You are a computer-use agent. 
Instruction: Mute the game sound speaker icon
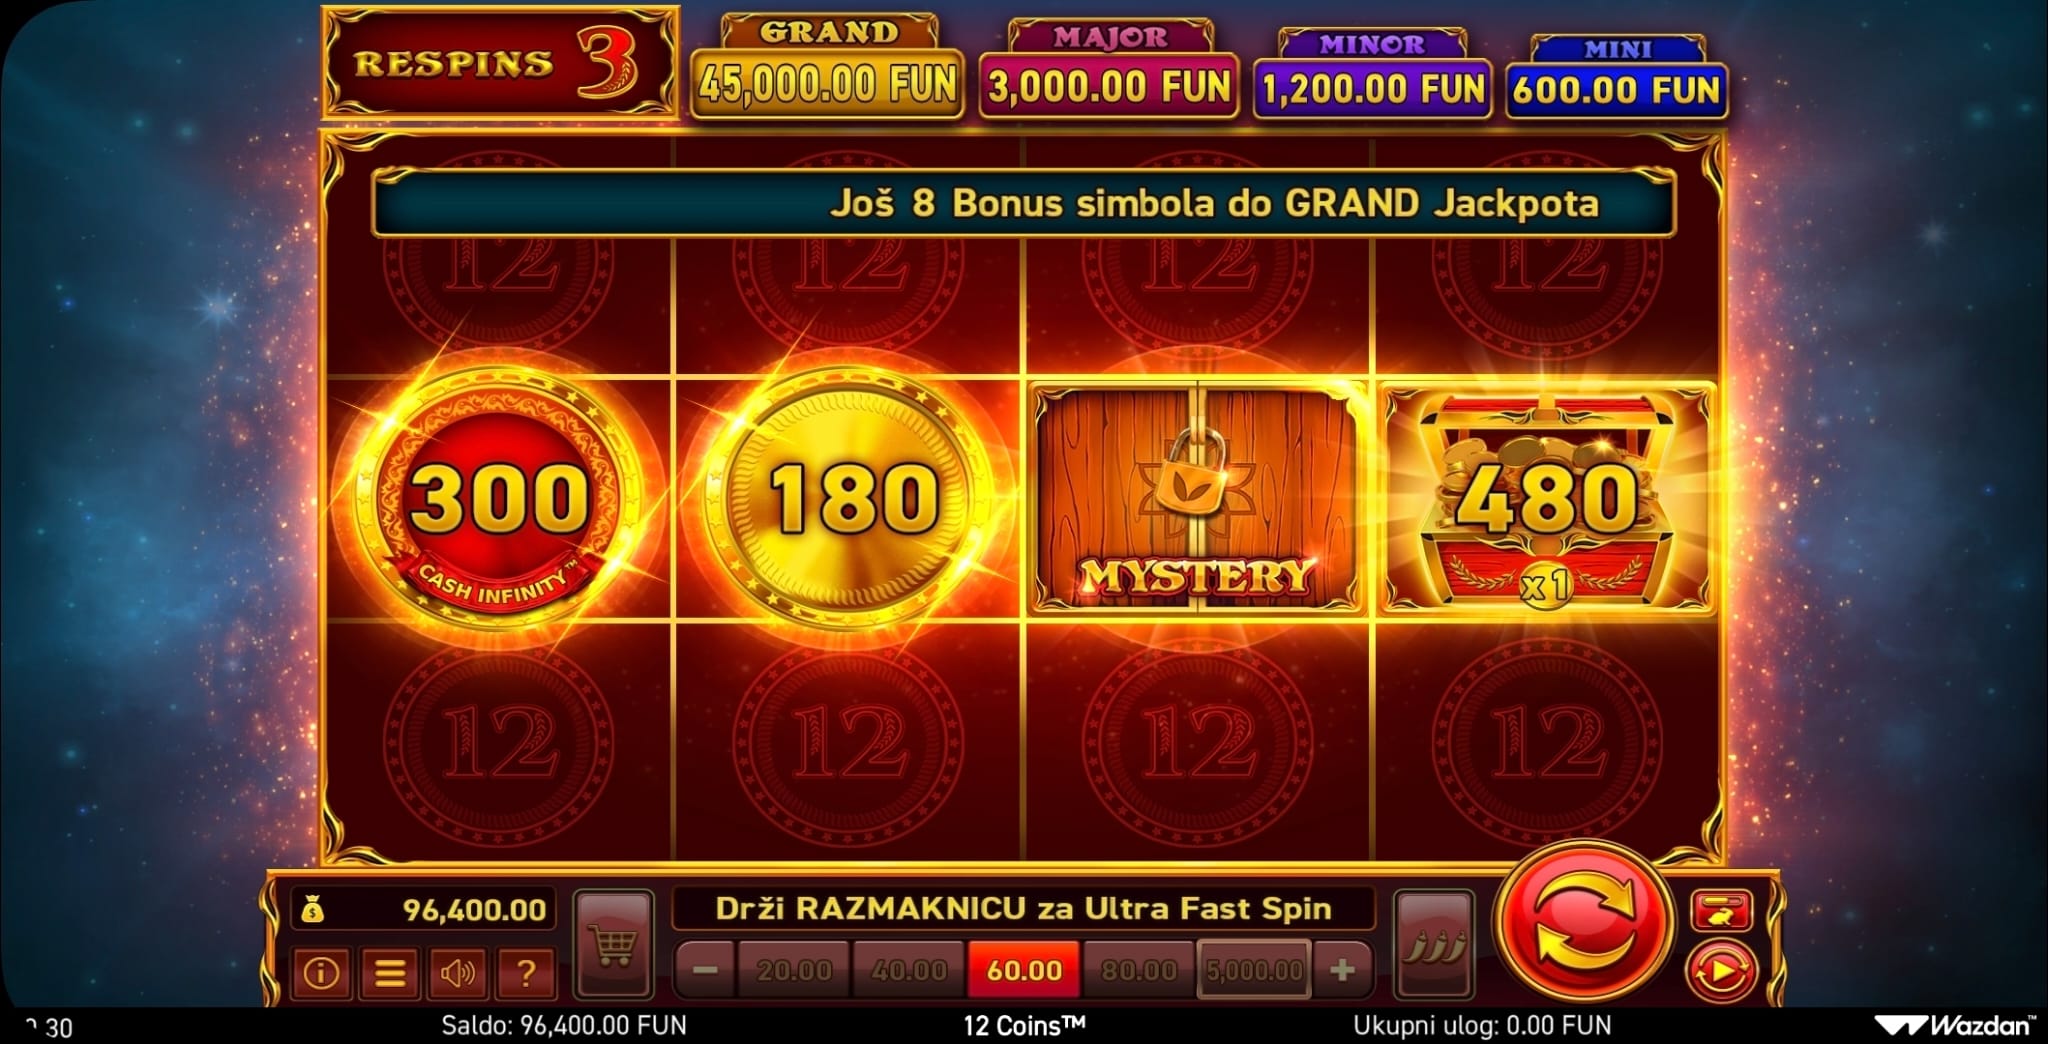pyautogui.click(x=458, y=971)
